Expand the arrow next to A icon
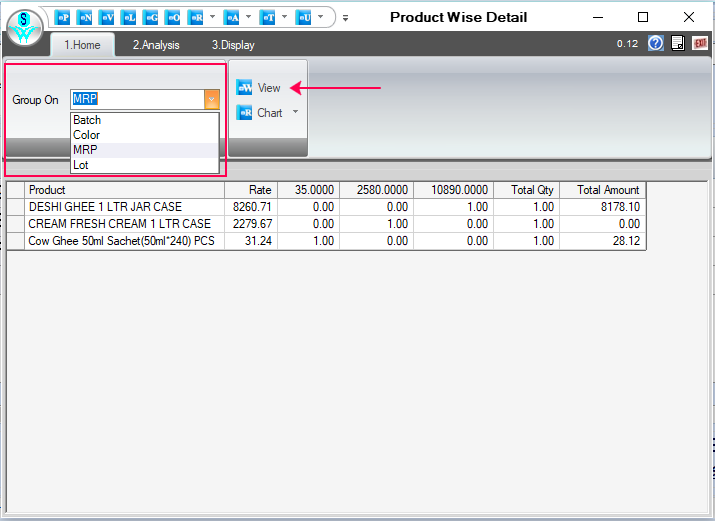 [x=249, y=17]
